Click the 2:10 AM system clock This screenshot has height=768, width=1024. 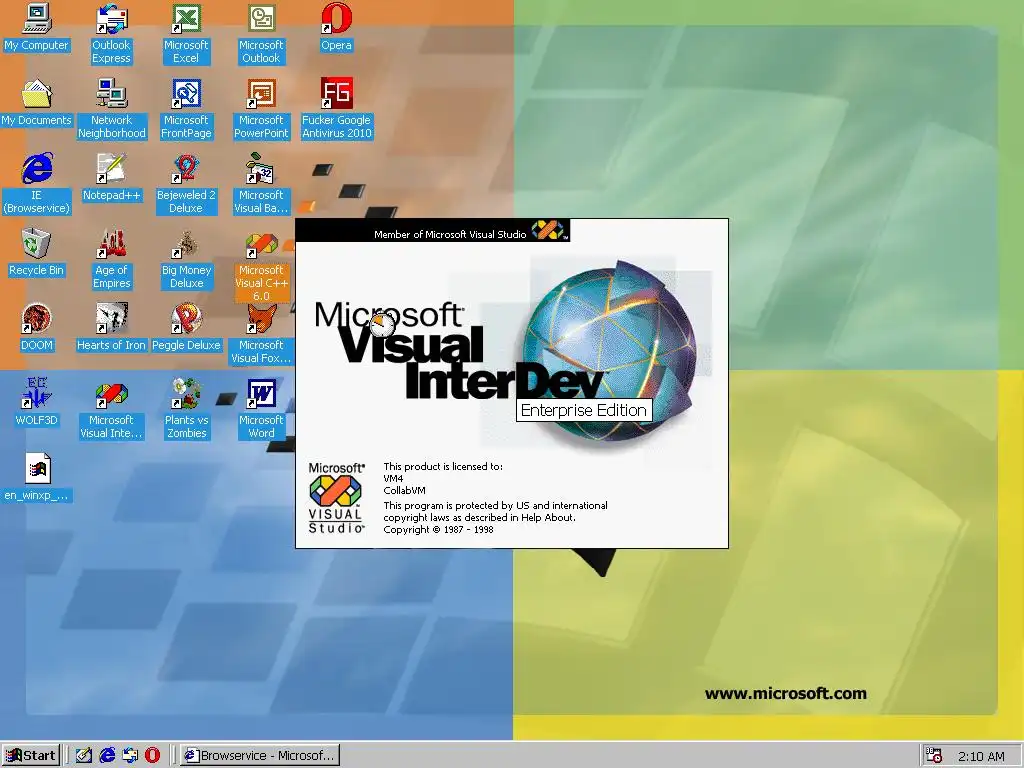coord(981,756)
